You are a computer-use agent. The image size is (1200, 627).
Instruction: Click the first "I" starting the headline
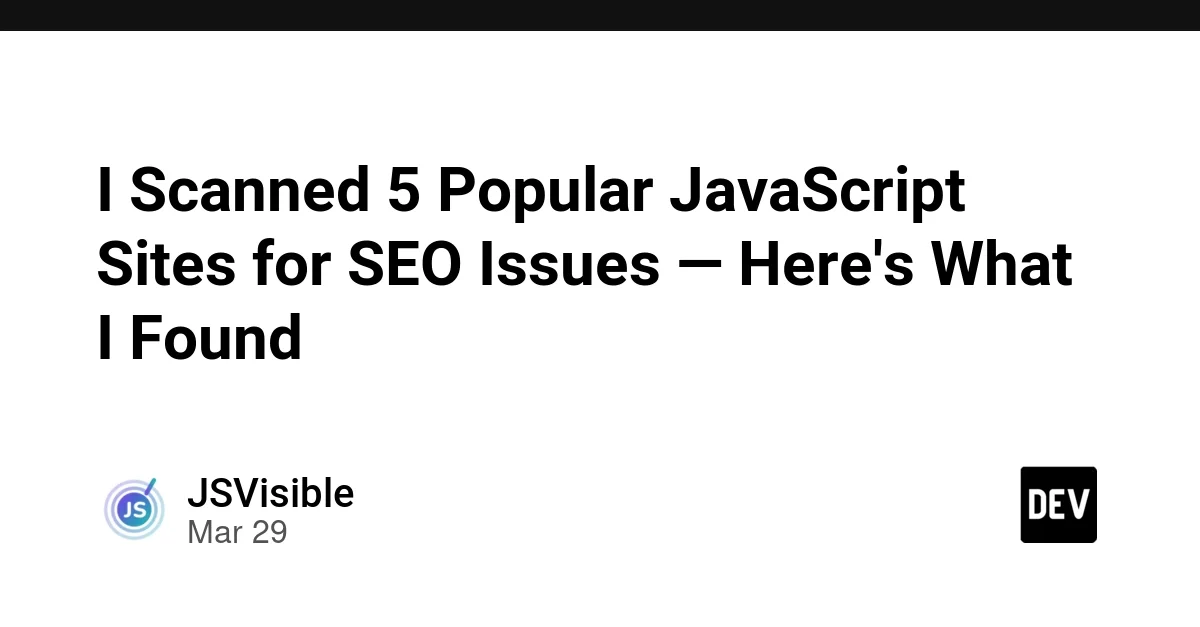[x=103, y=191]
